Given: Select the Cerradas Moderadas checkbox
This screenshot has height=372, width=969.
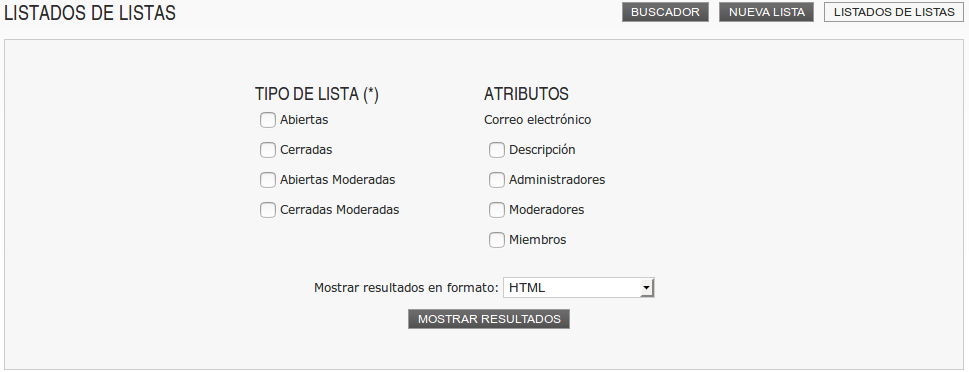Looking at the screenshot, I should tap(268, 209).
